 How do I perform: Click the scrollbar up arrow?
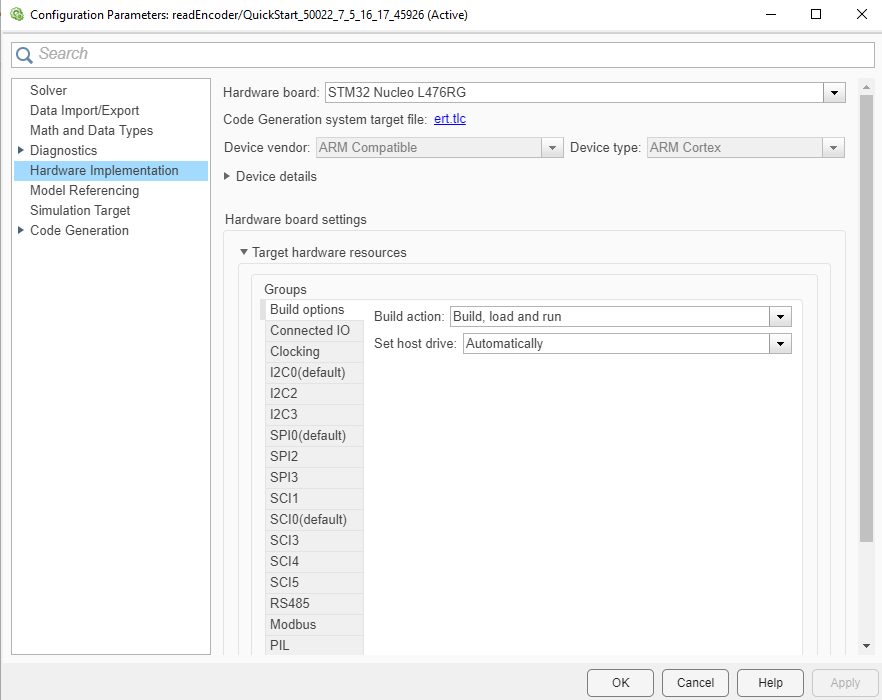pyautogui.click(x=866, y=87)
